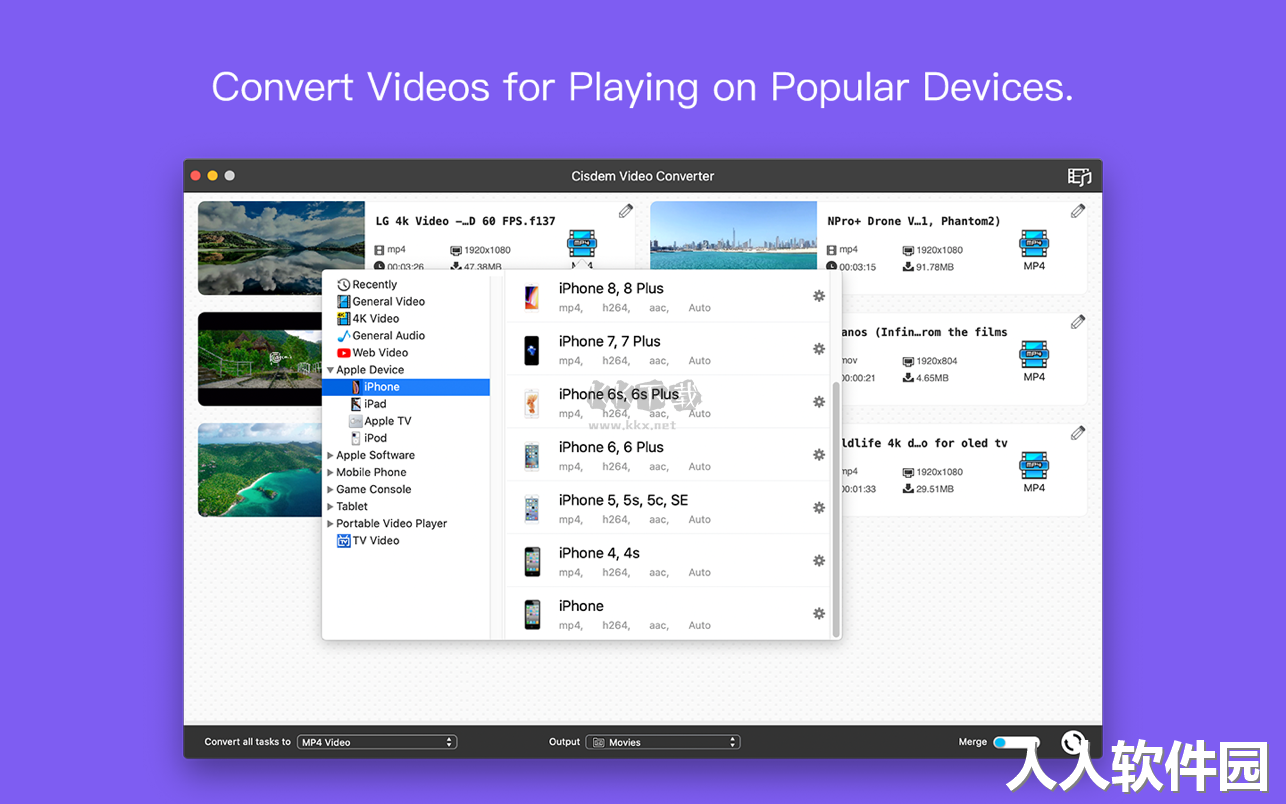Click the LG 4k Video title text

[x=465, y=221]
